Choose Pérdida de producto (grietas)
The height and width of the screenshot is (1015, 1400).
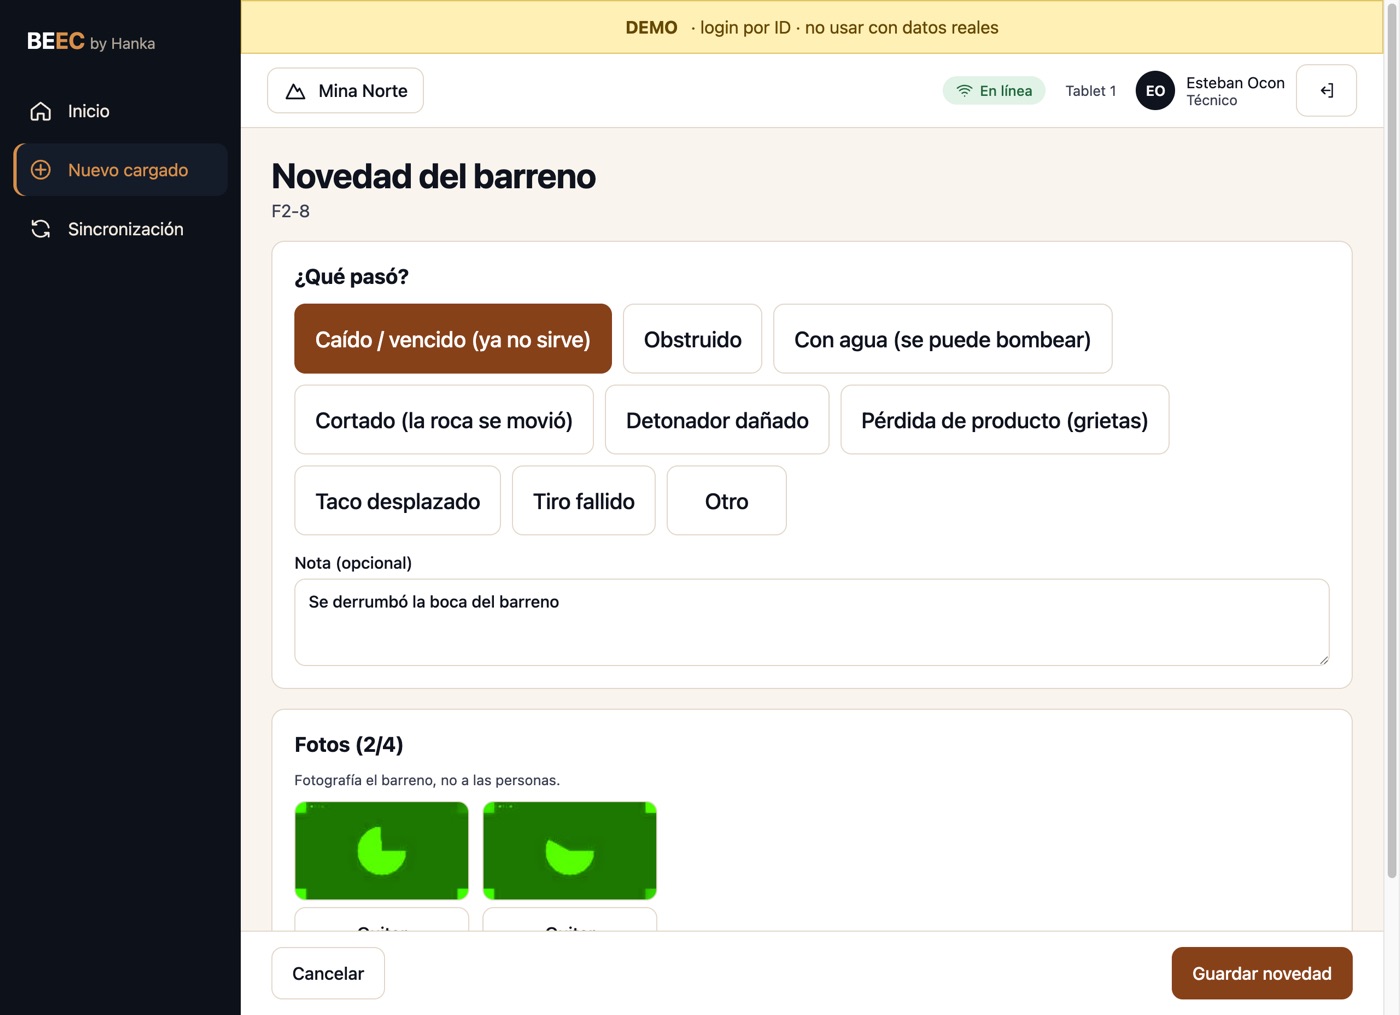pos(1004,420)
